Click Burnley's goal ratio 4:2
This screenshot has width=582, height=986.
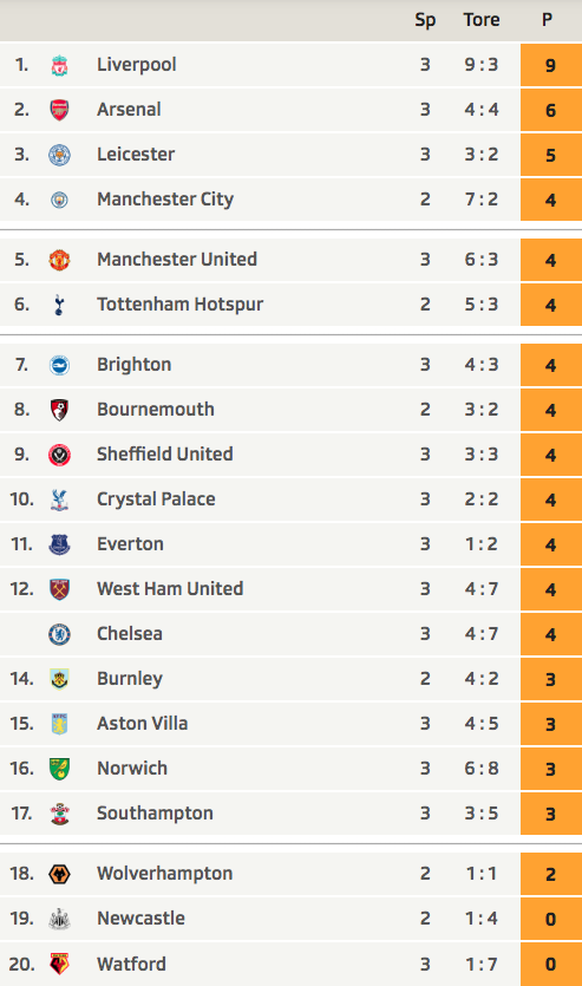(481, 679)
